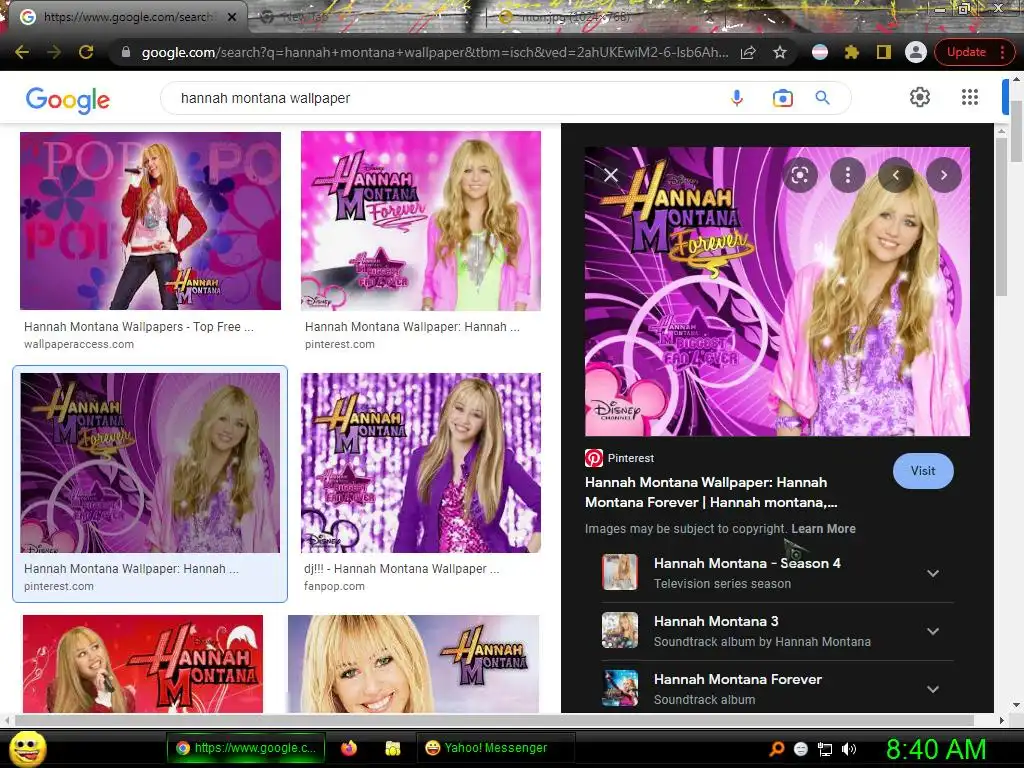Open the pink Hannah Montana Forever pinterest result

421,221
